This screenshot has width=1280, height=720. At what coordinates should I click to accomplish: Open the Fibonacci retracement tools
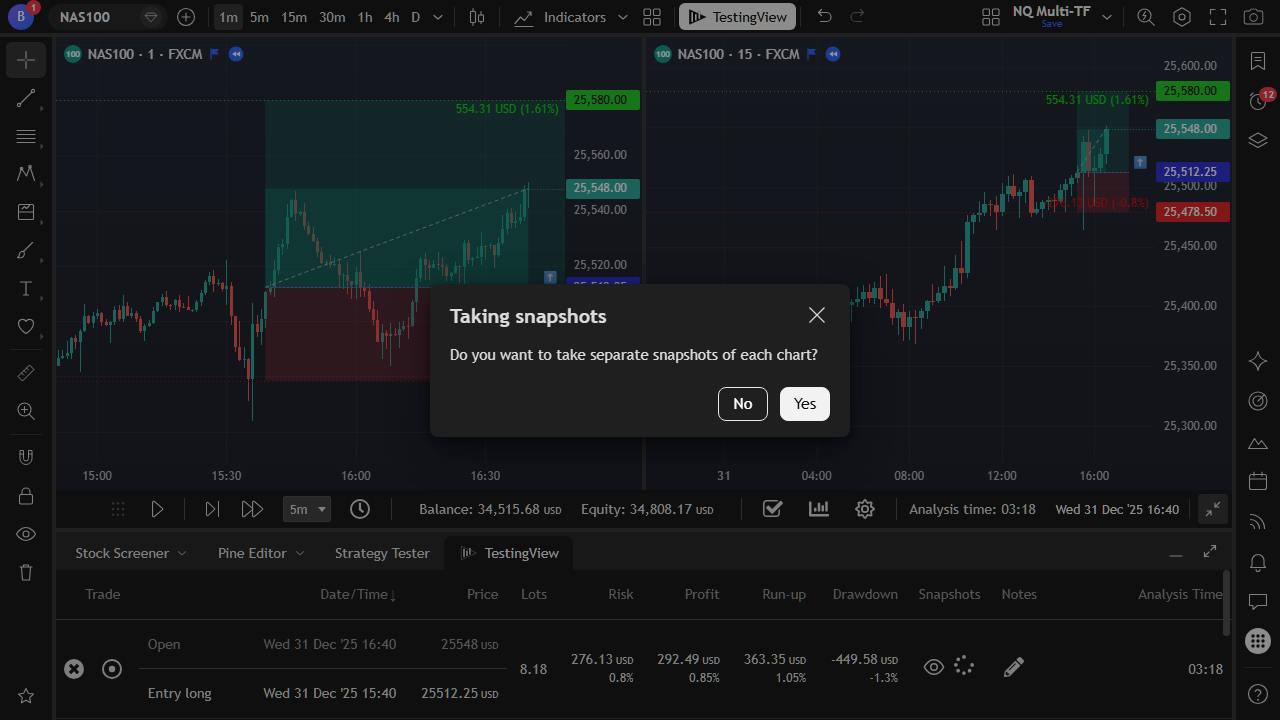pos(26,136)
